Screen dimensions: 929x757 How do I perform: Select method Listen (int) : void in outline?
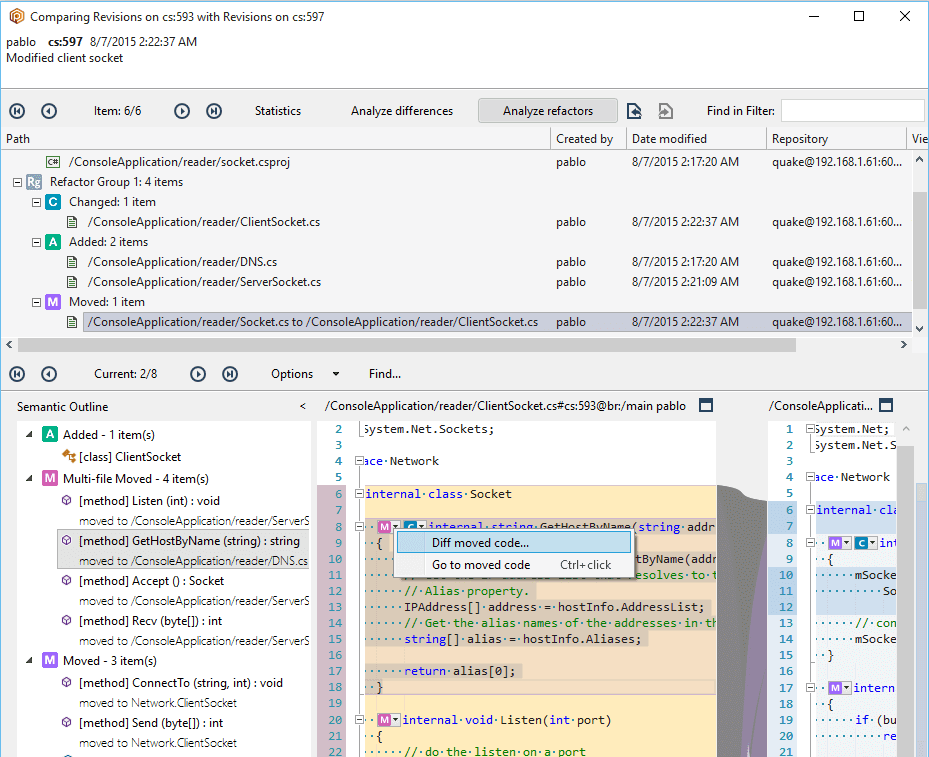[x=149, y=501]
